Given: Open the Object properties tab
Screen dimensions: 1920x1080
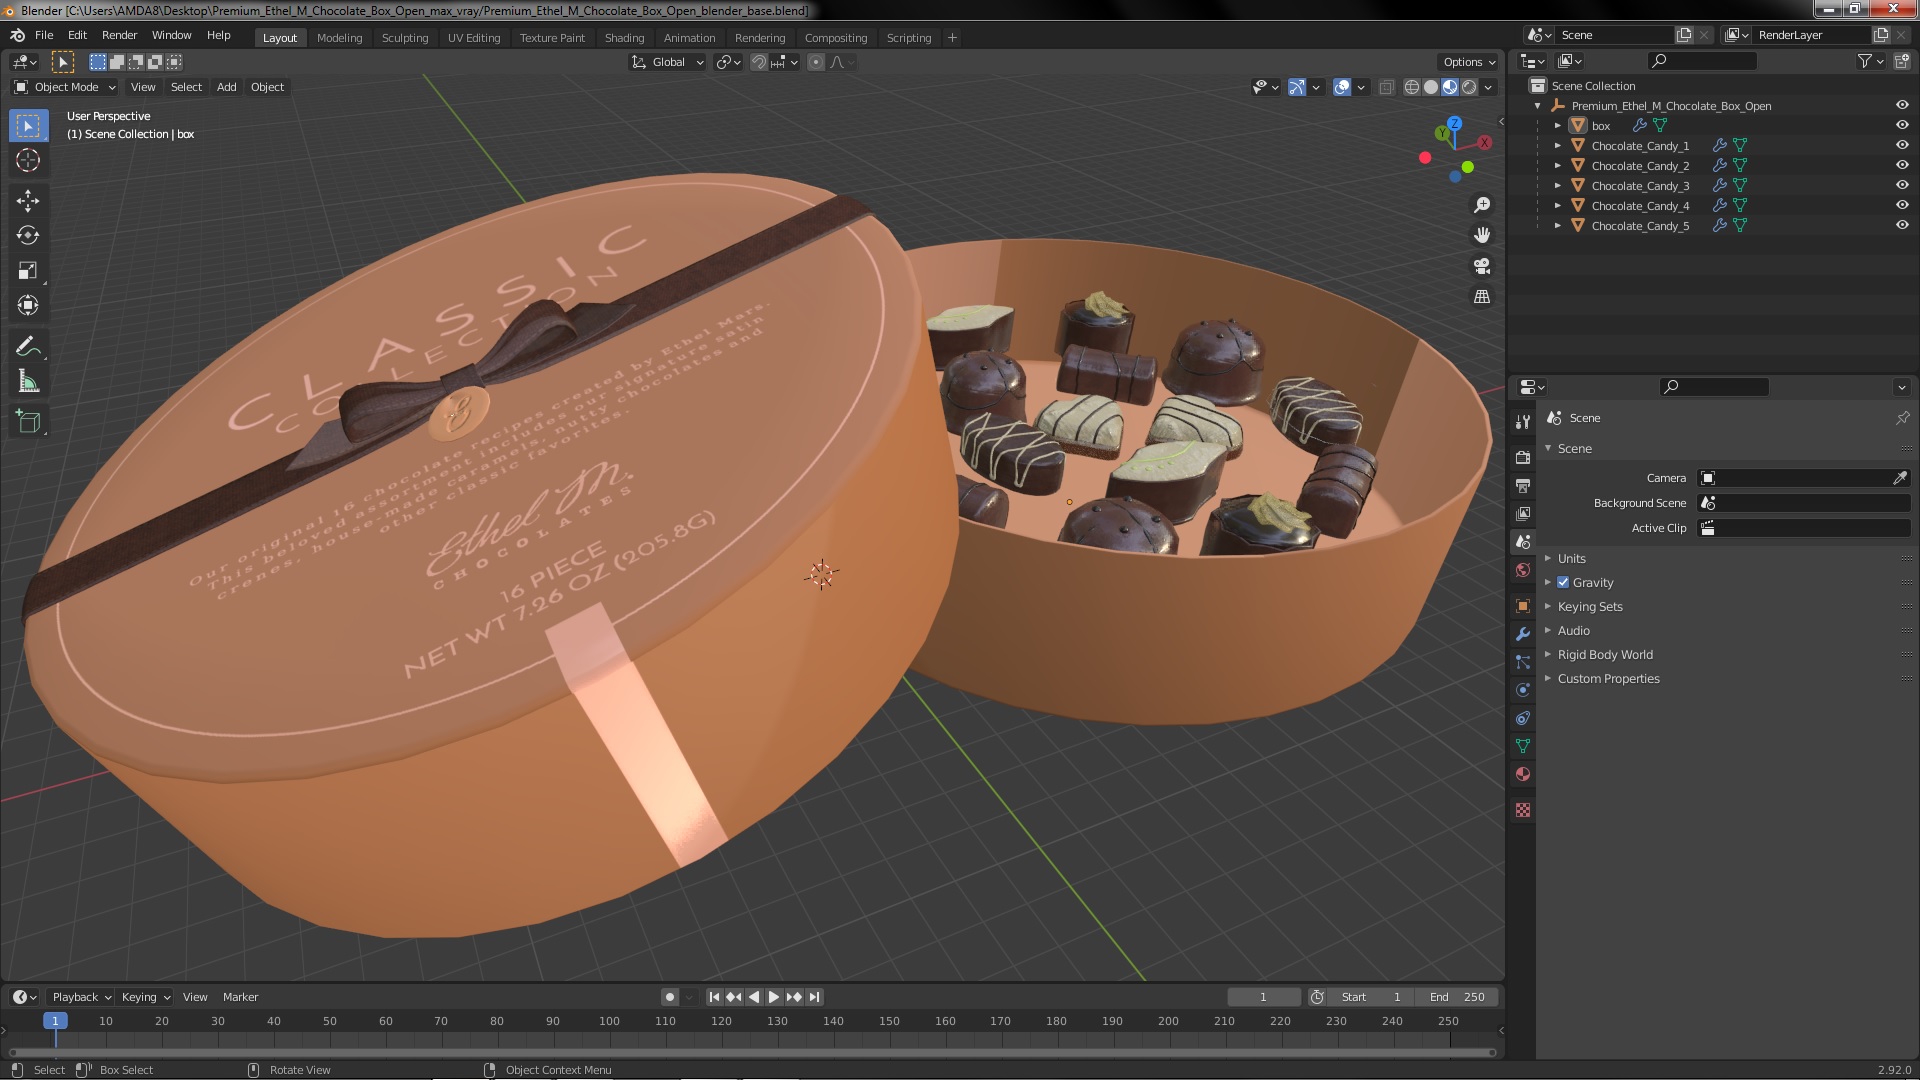Looking at the screenshot, I should (1523, 606).
